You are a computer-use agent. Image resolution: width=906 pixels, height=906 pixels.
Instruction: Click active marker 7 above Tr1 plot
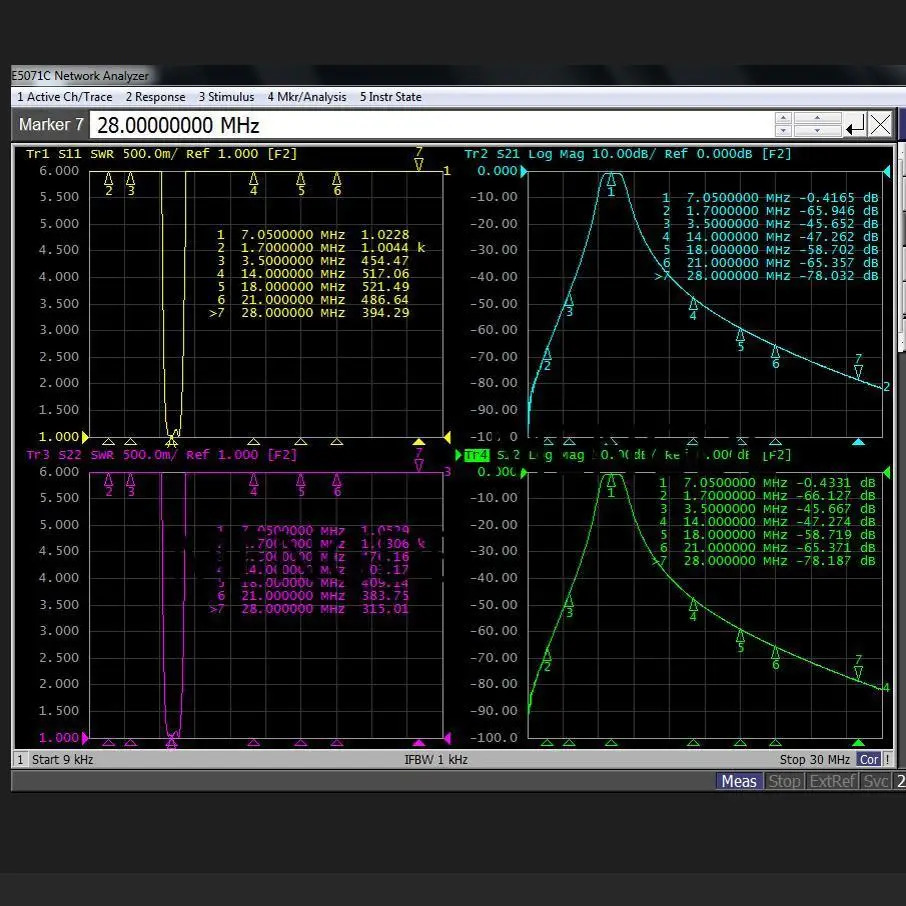(x=419, y=158)
